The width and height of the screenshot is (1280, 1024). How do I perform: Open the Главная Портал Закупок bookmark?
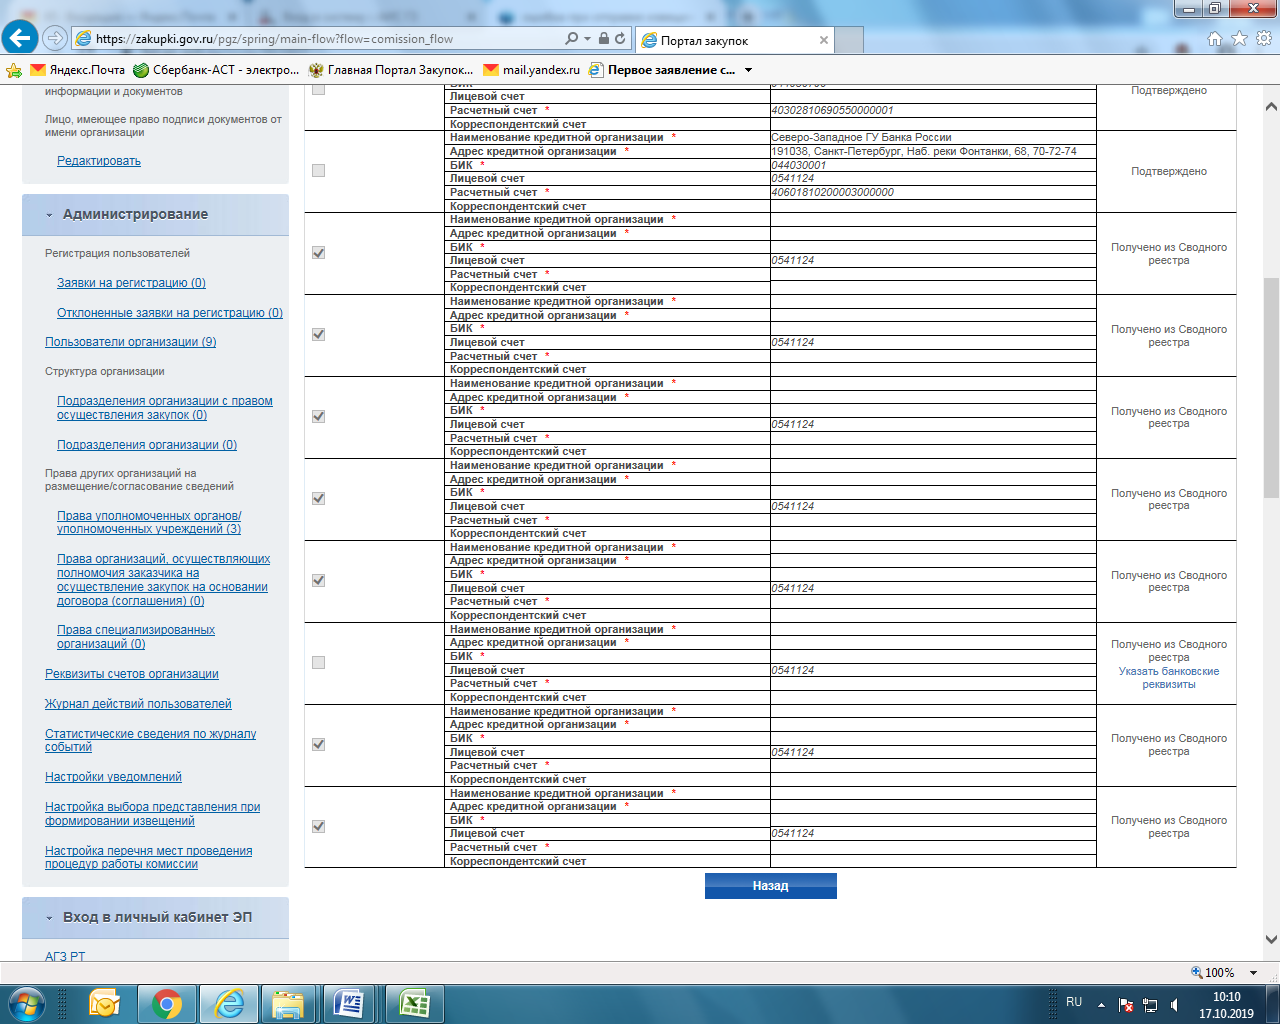point(391,70)
